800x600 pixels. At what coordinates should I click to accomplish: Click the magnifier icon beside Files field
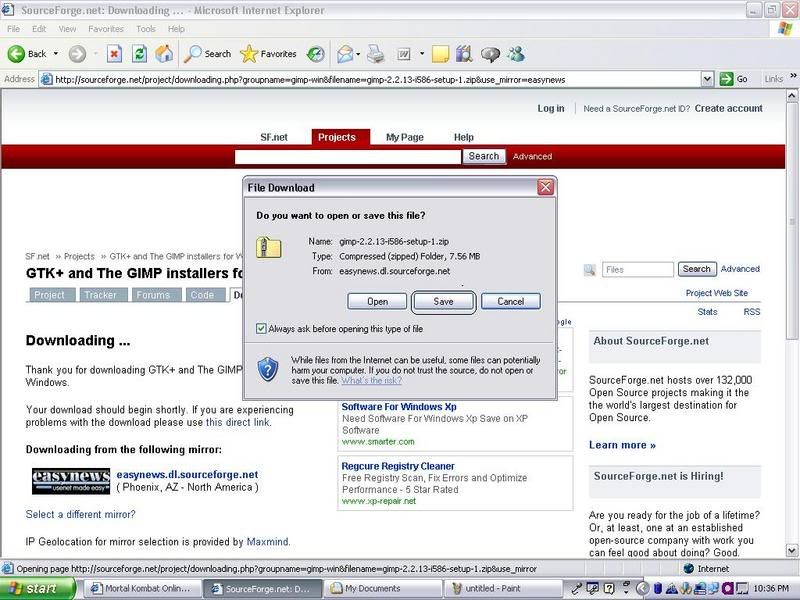coord(589,270)
